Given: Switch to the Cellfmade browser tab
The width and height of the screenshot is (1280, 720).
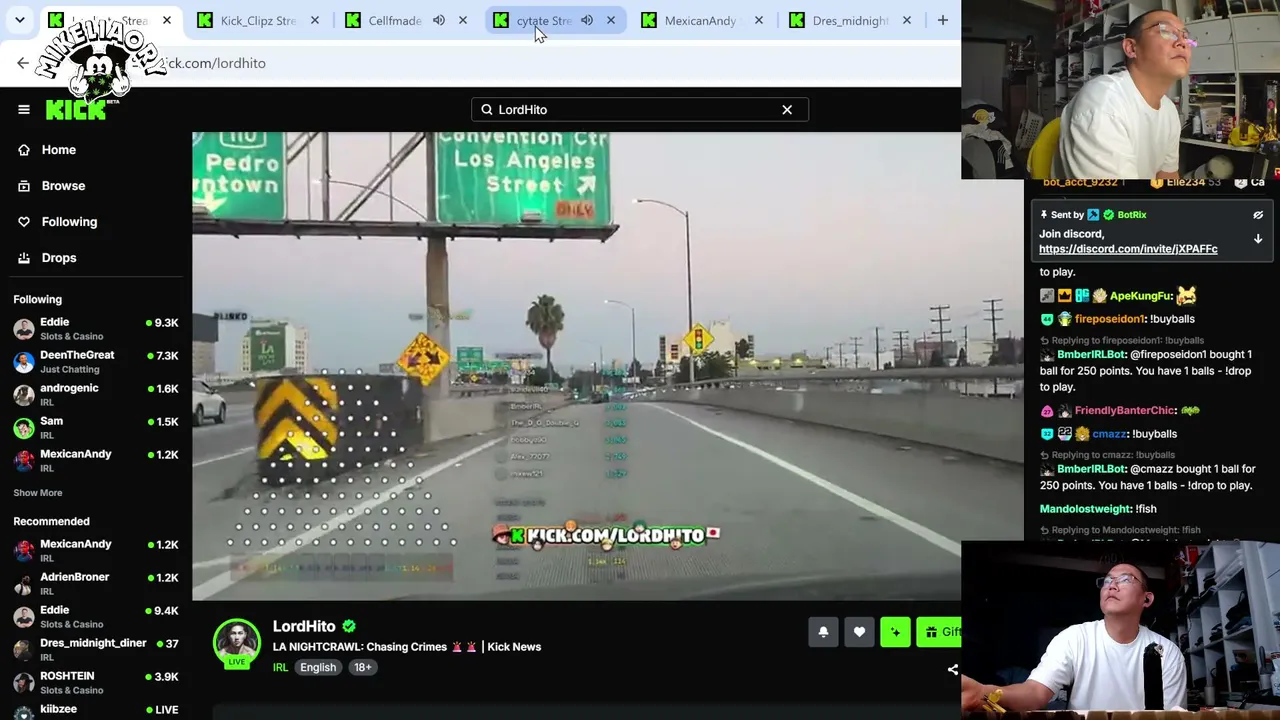Looking at the screenshot, I should [x=394, y=20].
